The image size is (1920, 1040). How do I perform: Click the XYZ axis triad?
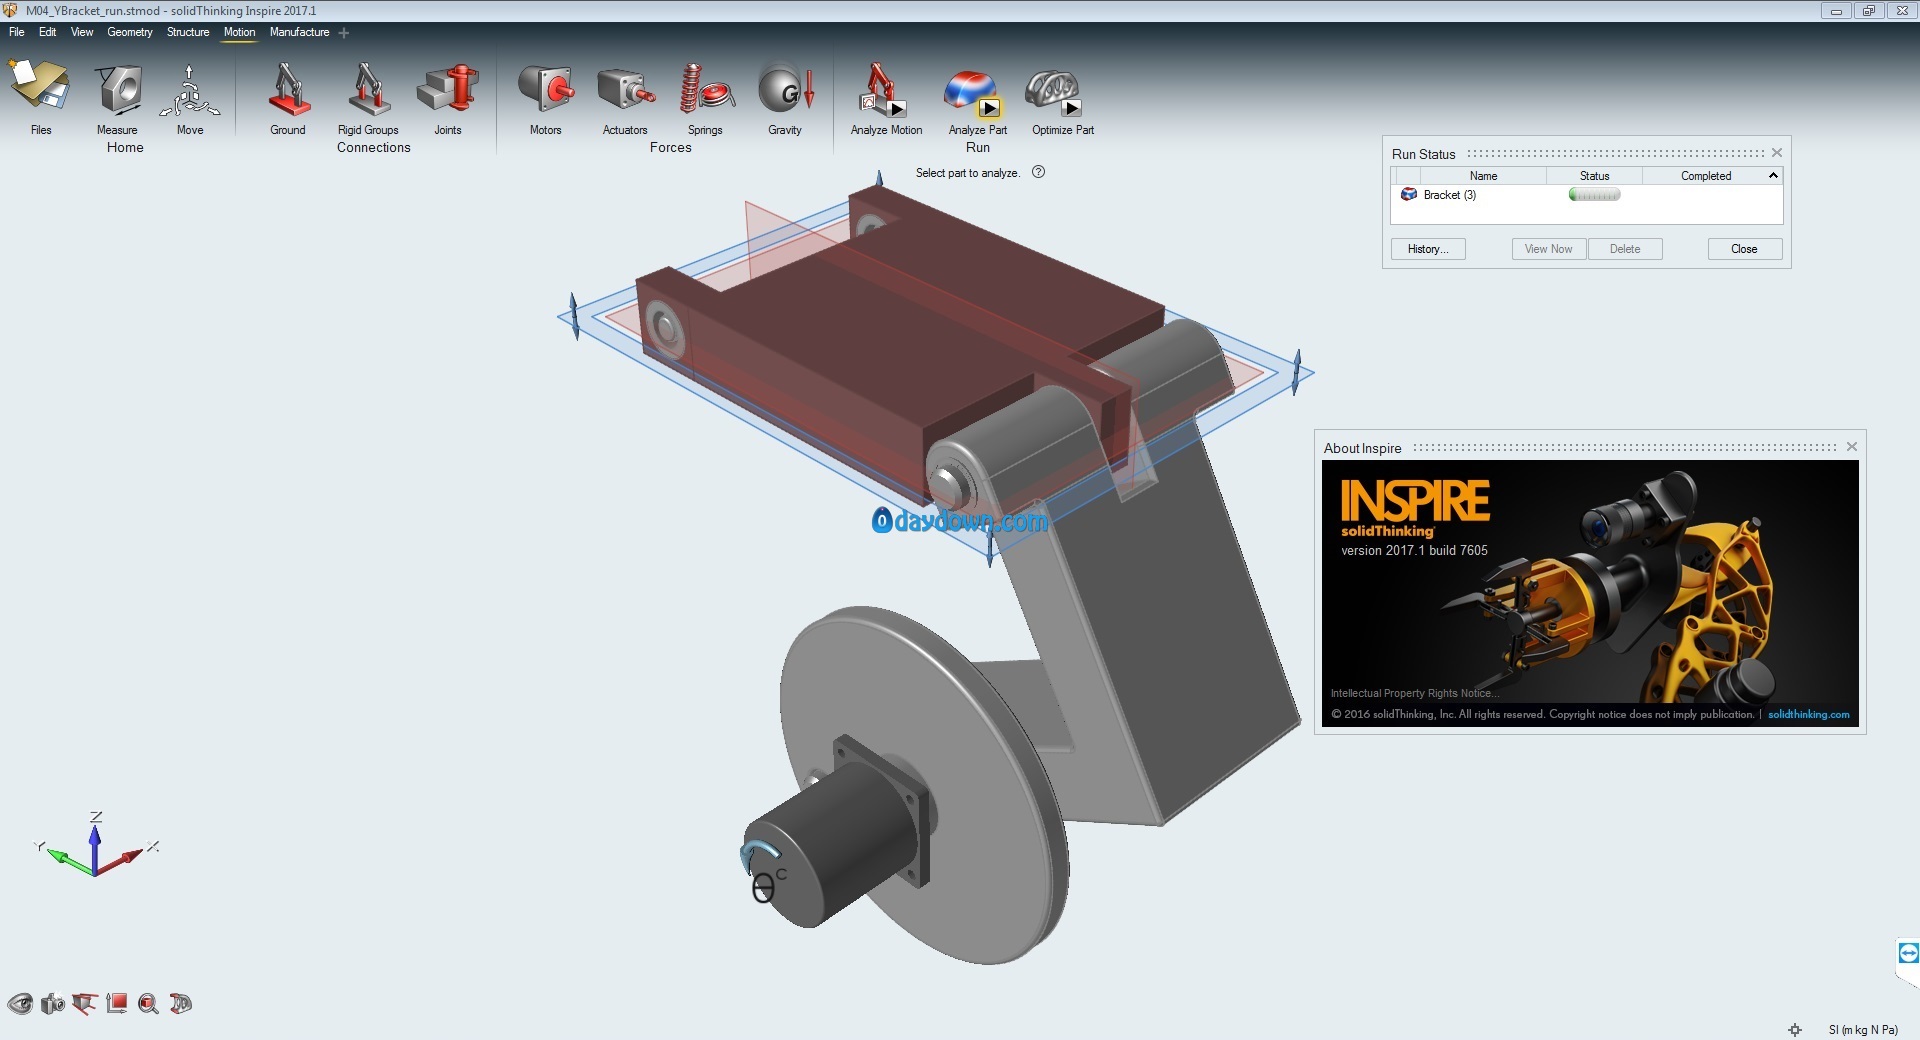pyautogui.click(x=96, y=846)
